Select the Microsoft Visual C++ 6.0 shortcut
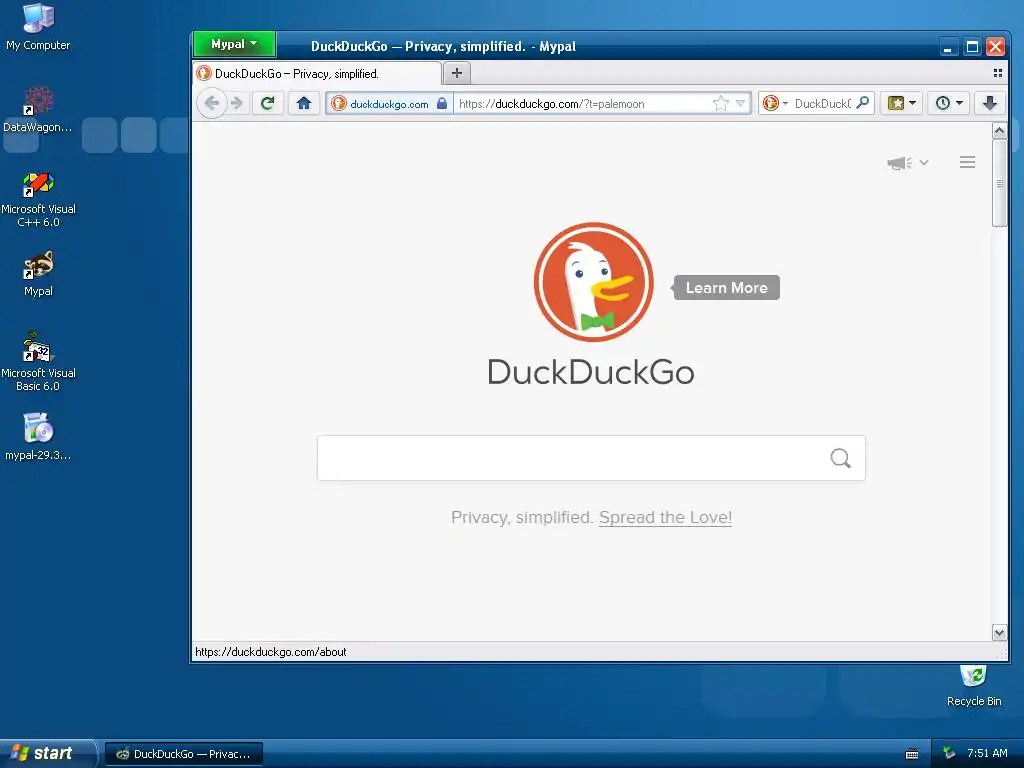 38,199
